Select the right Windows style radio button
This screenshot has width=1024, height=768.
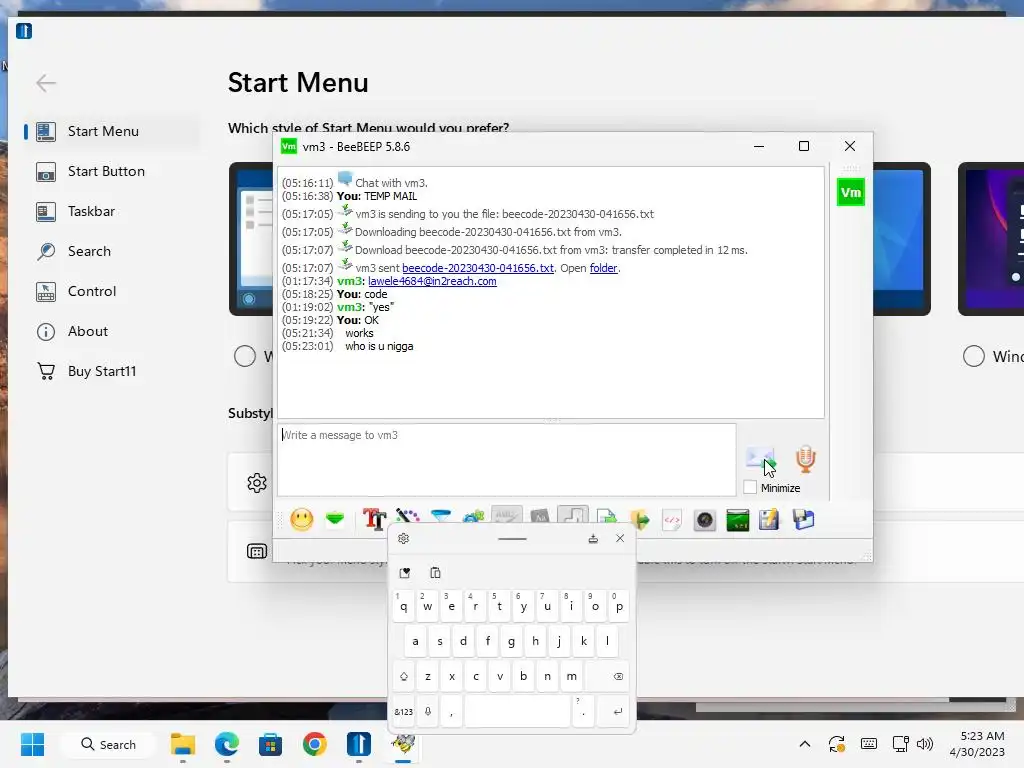point(974,356)
